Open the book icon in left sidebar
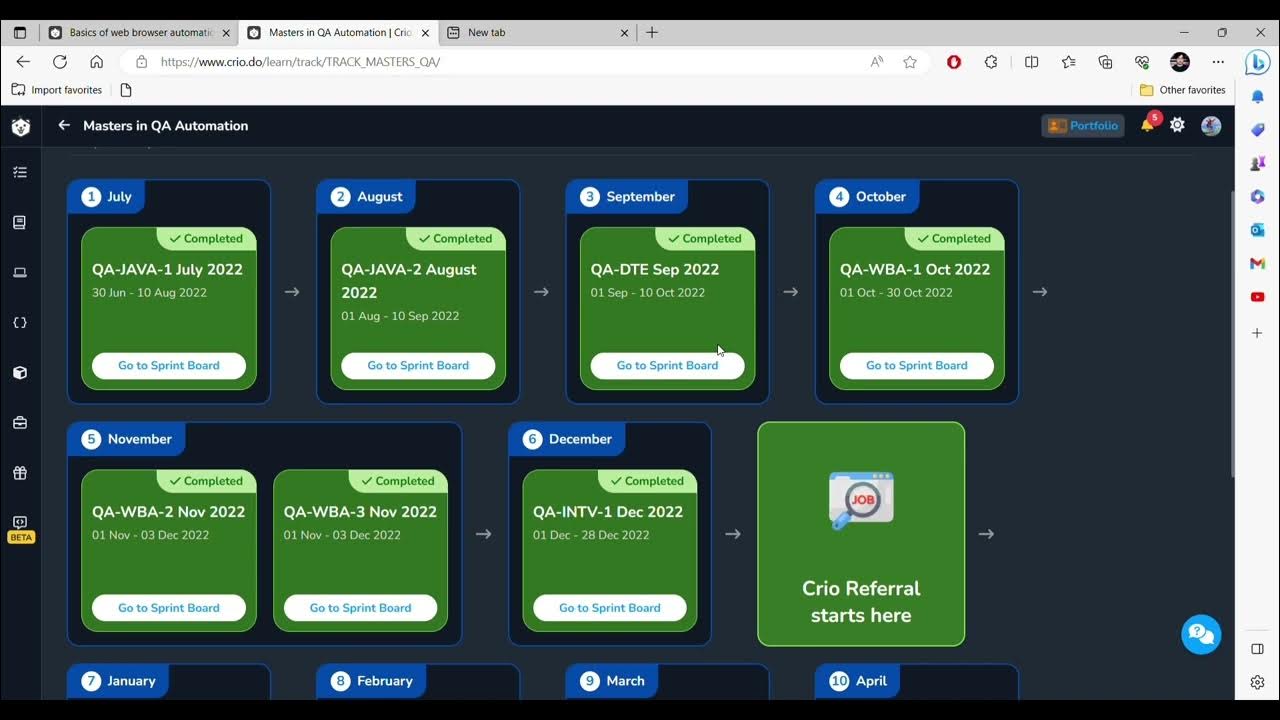Screen dimensions: 1280x720 tap(20, 222)
